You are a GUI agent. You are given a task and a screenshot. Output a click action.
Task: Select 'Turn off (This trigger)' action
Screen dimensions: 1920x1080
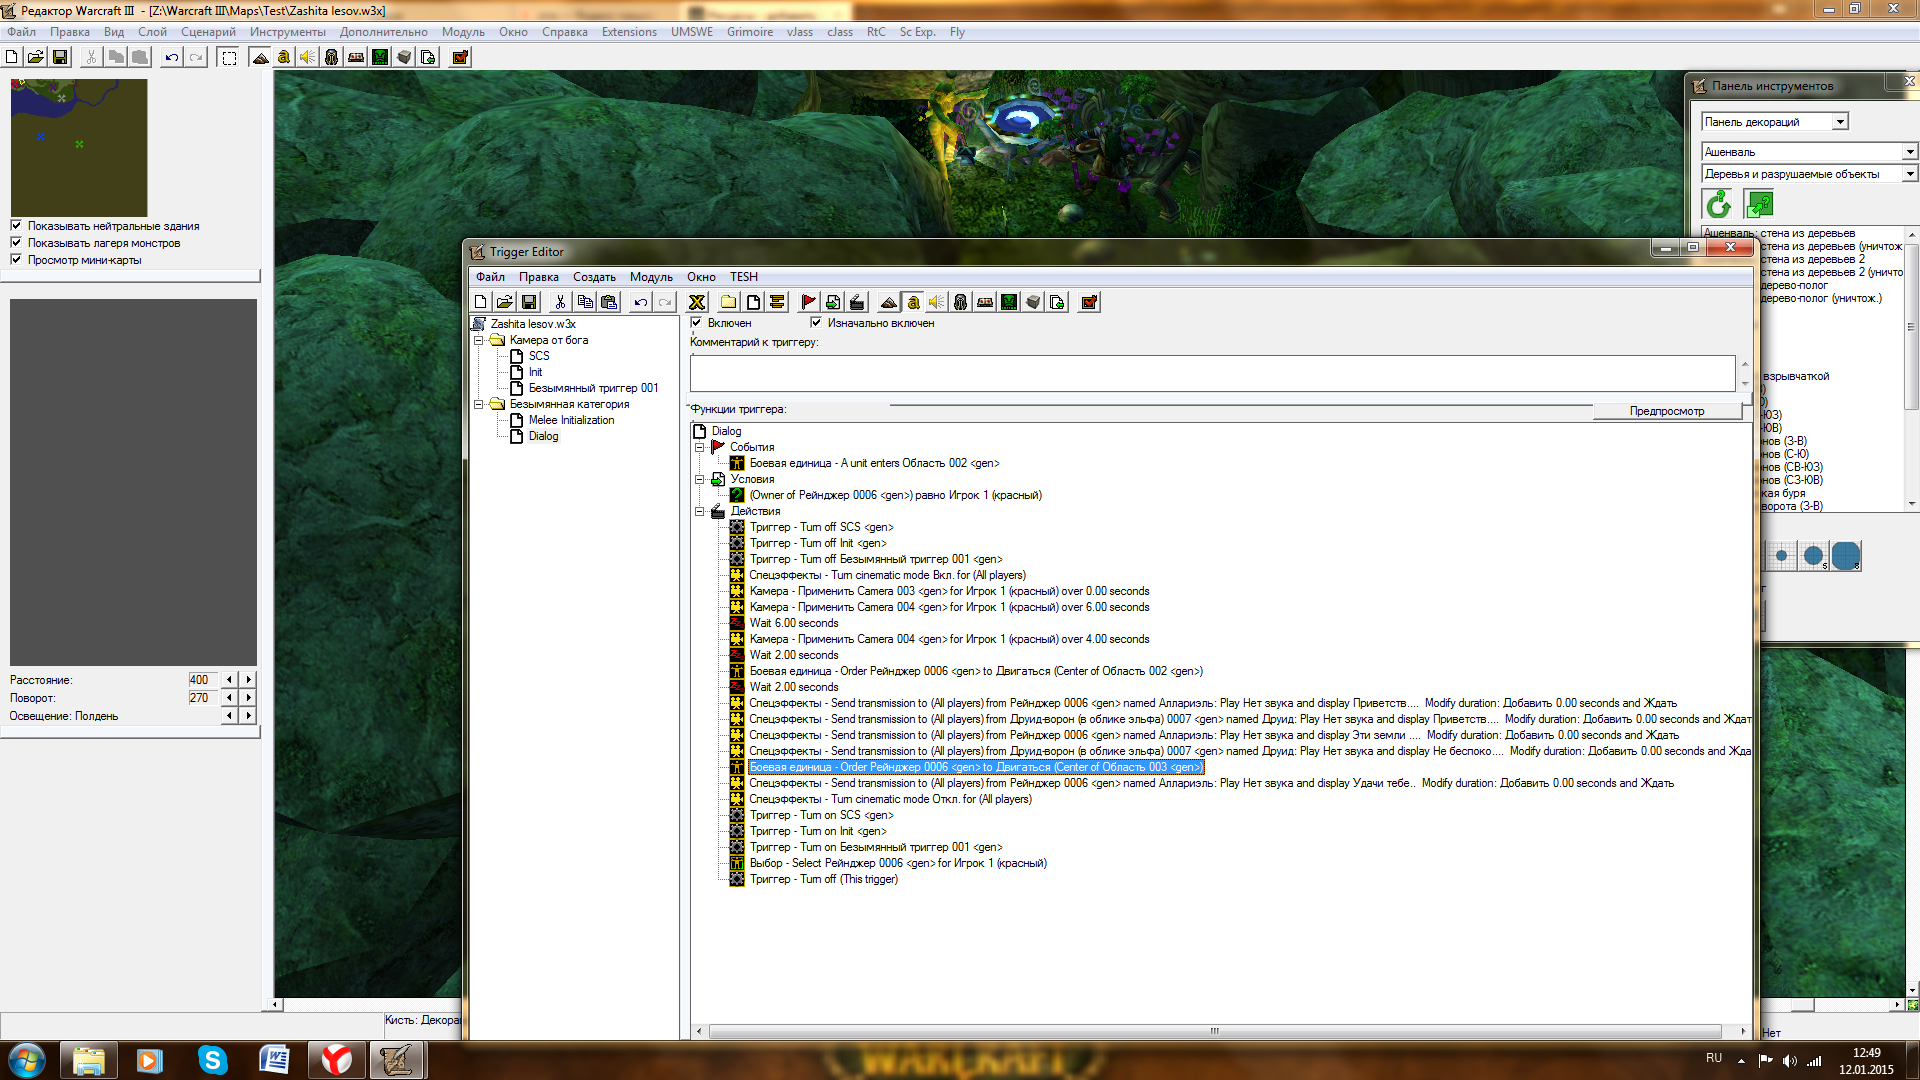(x=824, y=879)
